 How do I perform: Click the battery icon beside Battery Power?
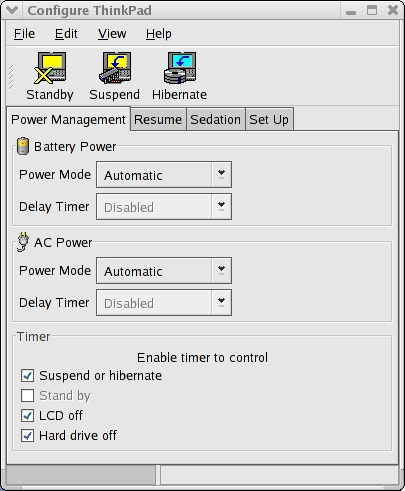pos(23,146)
